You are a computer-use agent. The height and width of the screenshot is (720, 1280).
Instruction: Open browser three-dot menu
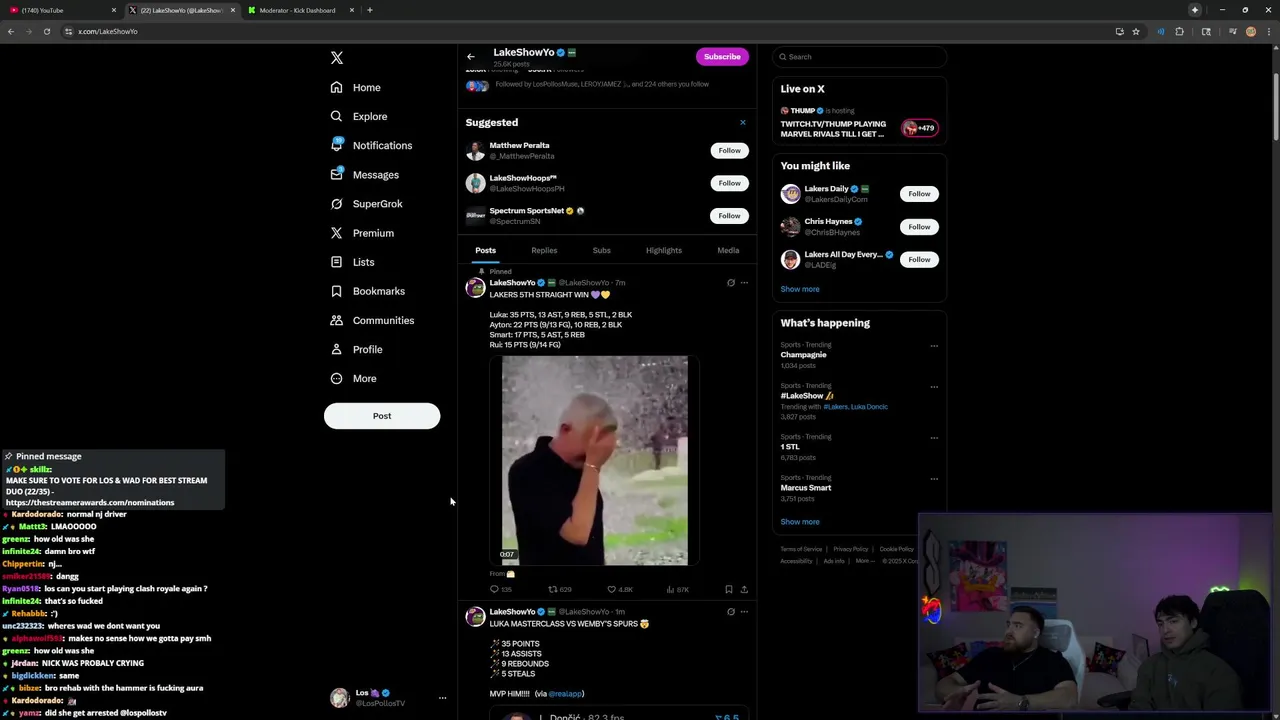click(1268, 31)
